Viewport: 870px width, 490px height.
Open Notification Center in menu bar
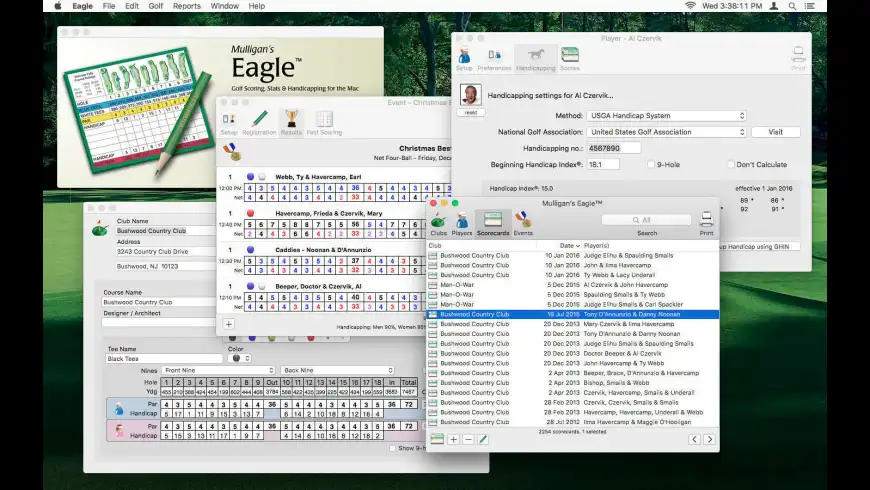pos(810,6)
